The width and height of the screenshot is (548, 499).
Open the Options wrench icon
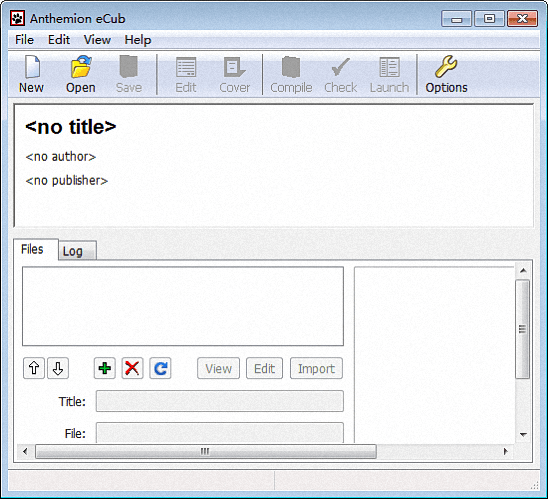[446, 66]
